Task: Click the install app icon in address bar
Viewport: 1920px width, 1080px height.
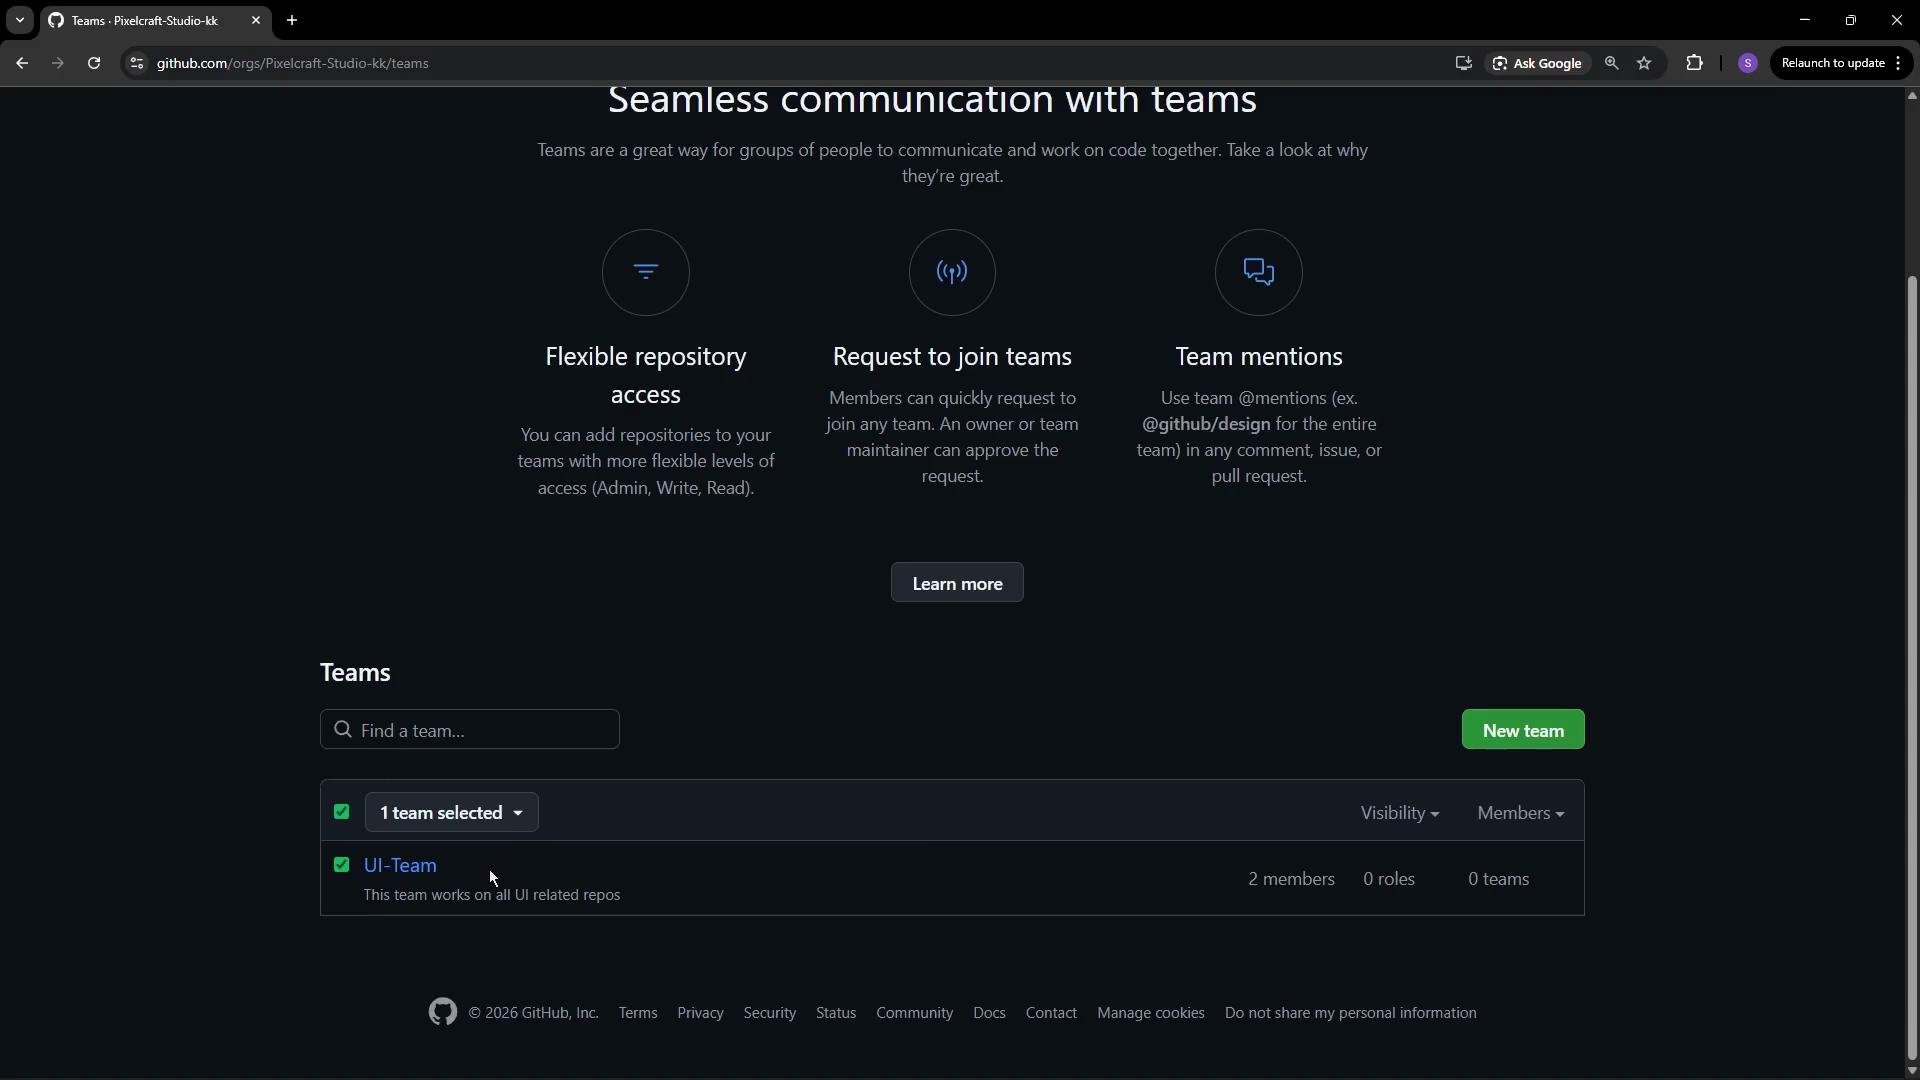Action: pos(1464,63)
